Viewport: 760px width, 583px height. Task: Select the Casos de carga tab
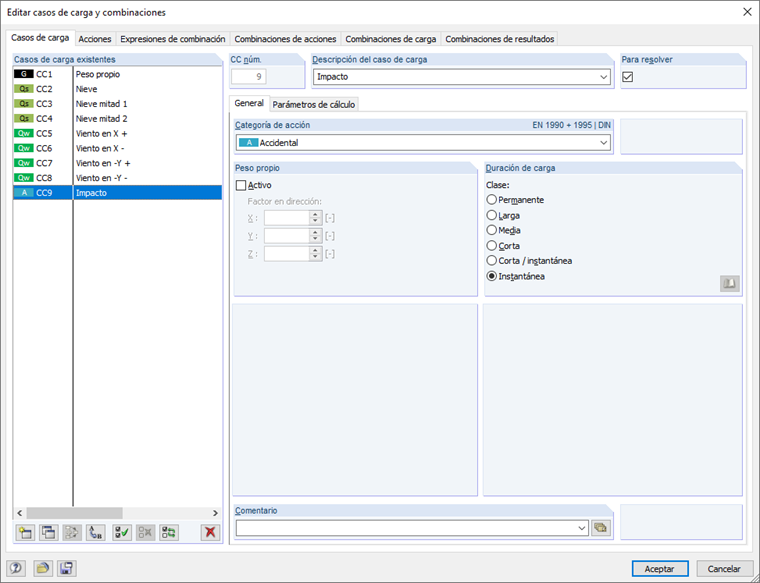click(x=40, y=38)
